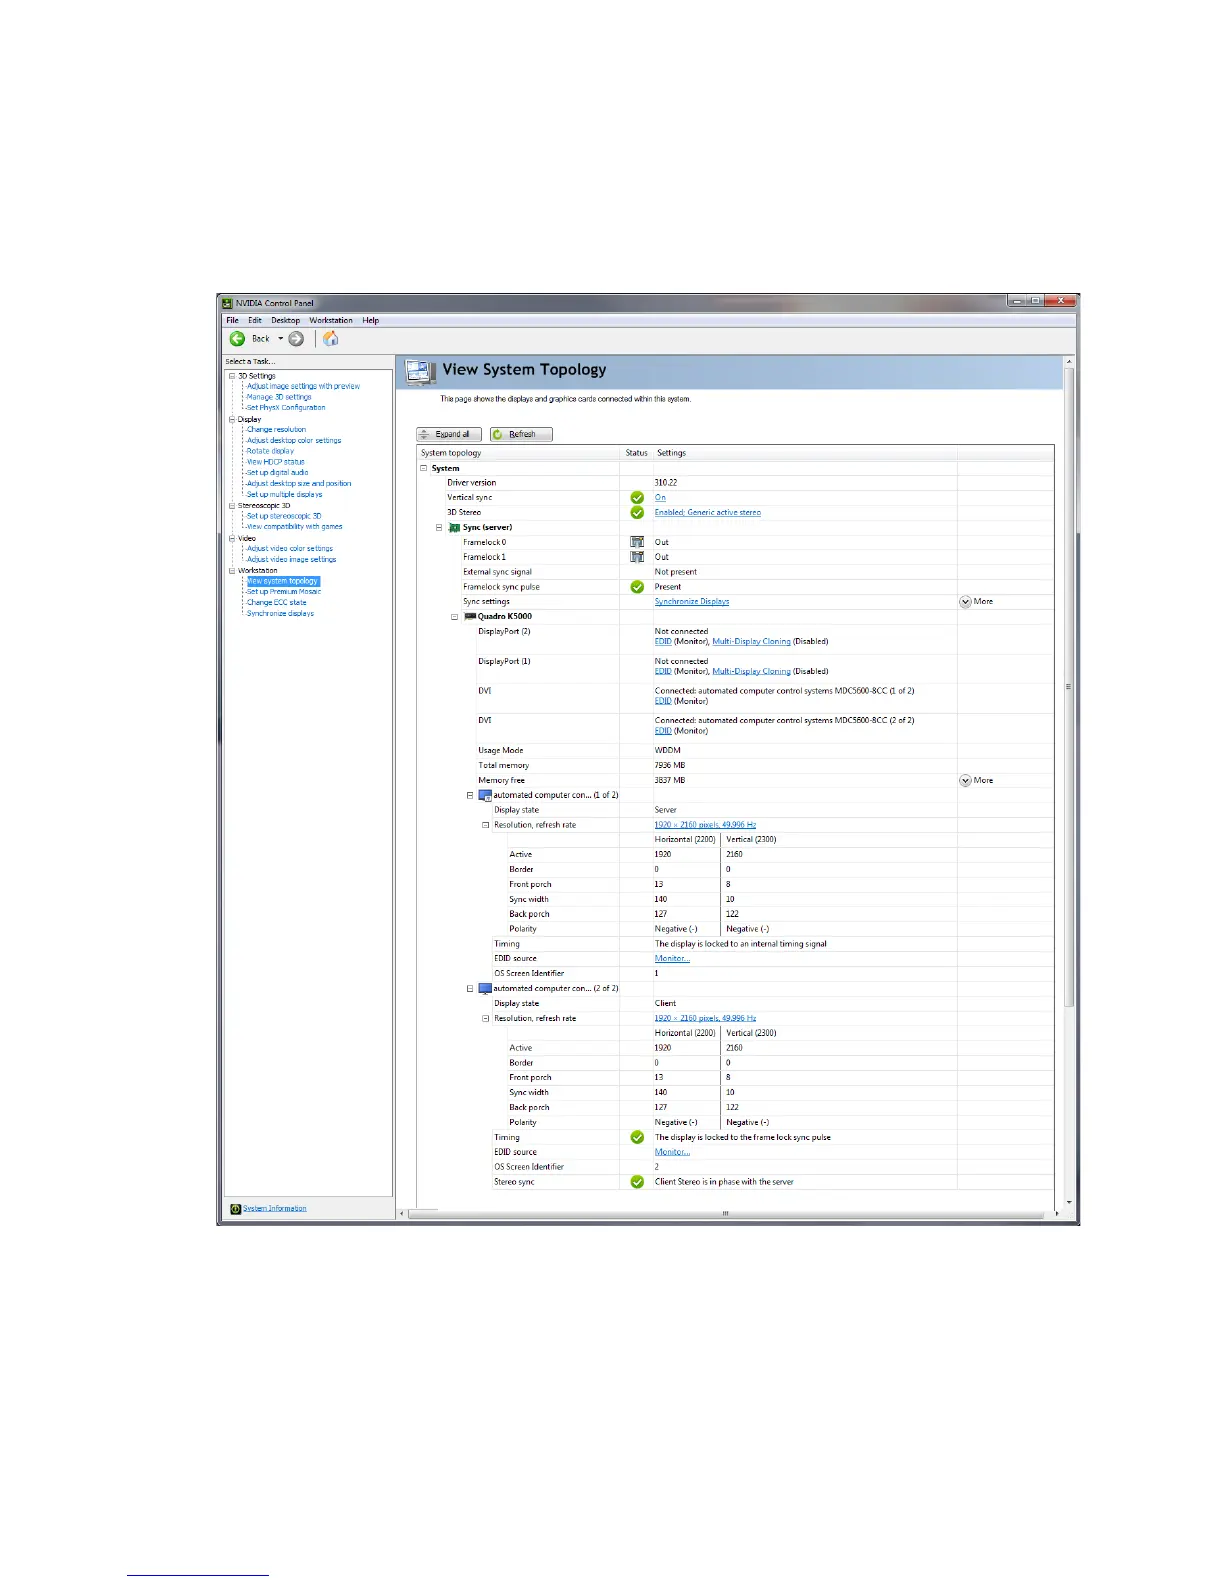Screen dimensions: 1224x1584
Task: Open the File menu
Action: pyautogui.click(x=232, y=321)
